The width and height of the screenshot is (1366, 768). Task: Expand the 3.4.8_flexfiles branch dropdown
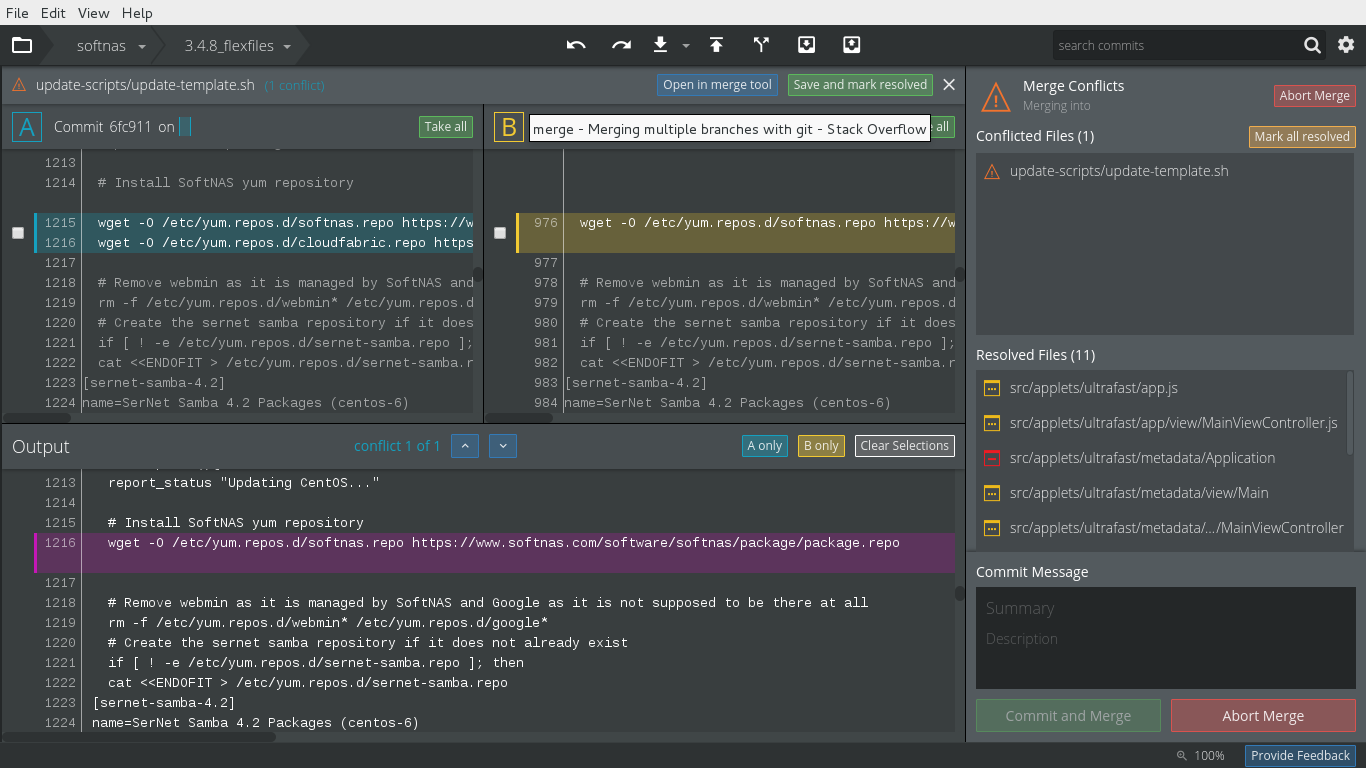(x=238, y=46)
